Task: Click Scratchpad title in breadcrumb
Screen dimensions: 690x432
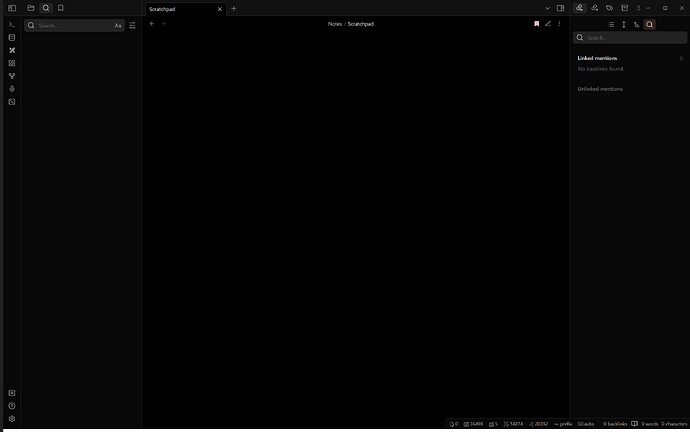Action: point(360,24)
